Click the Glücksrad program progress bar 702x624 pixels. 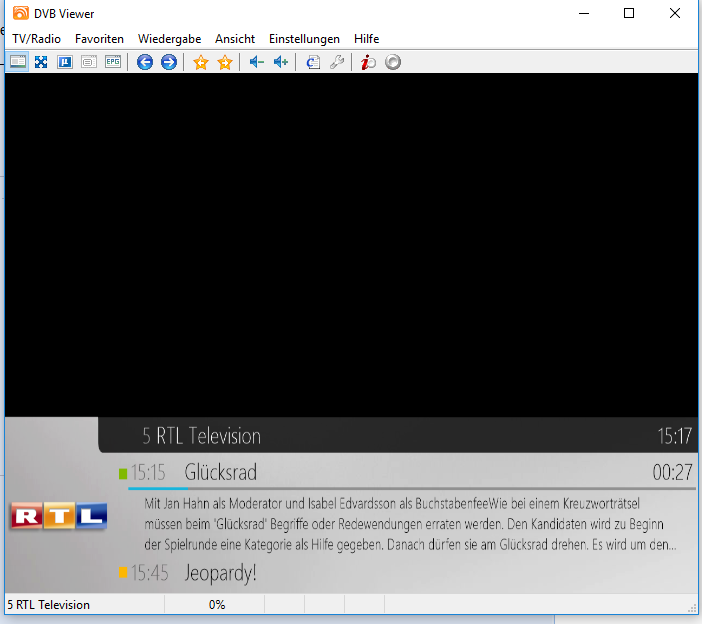[412, 488]
